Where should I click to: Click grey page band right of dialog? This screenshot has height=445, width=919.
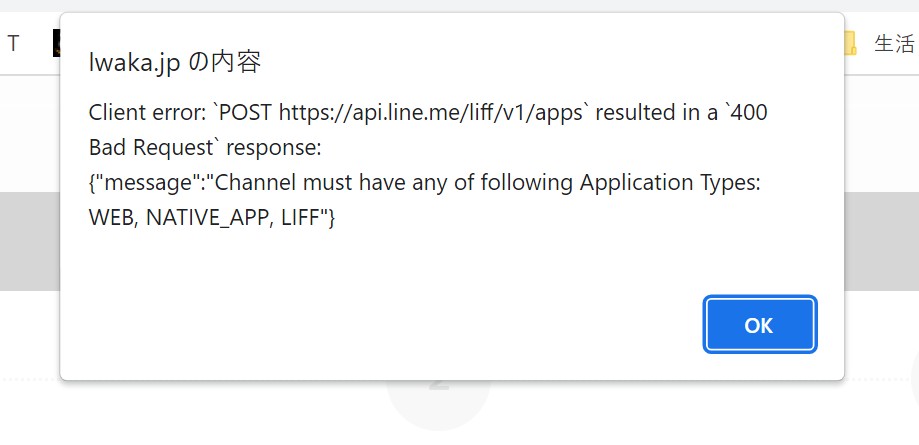[x=881, y=241]
